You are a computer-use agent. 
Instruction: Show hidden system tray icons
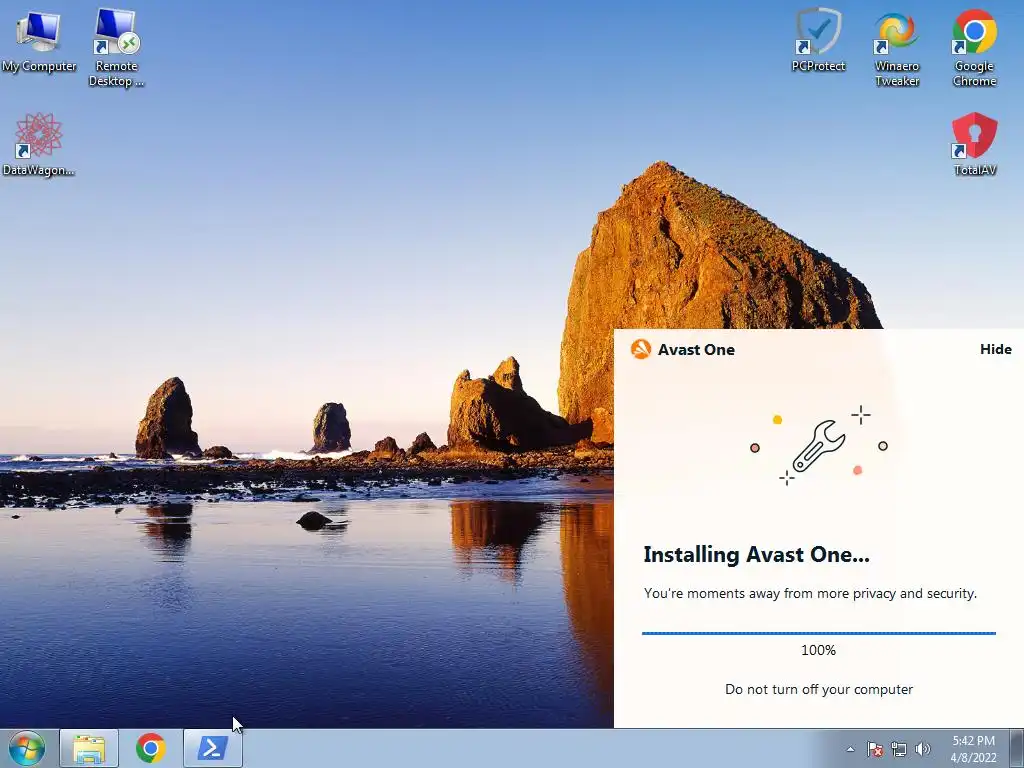tap(850, 749)
